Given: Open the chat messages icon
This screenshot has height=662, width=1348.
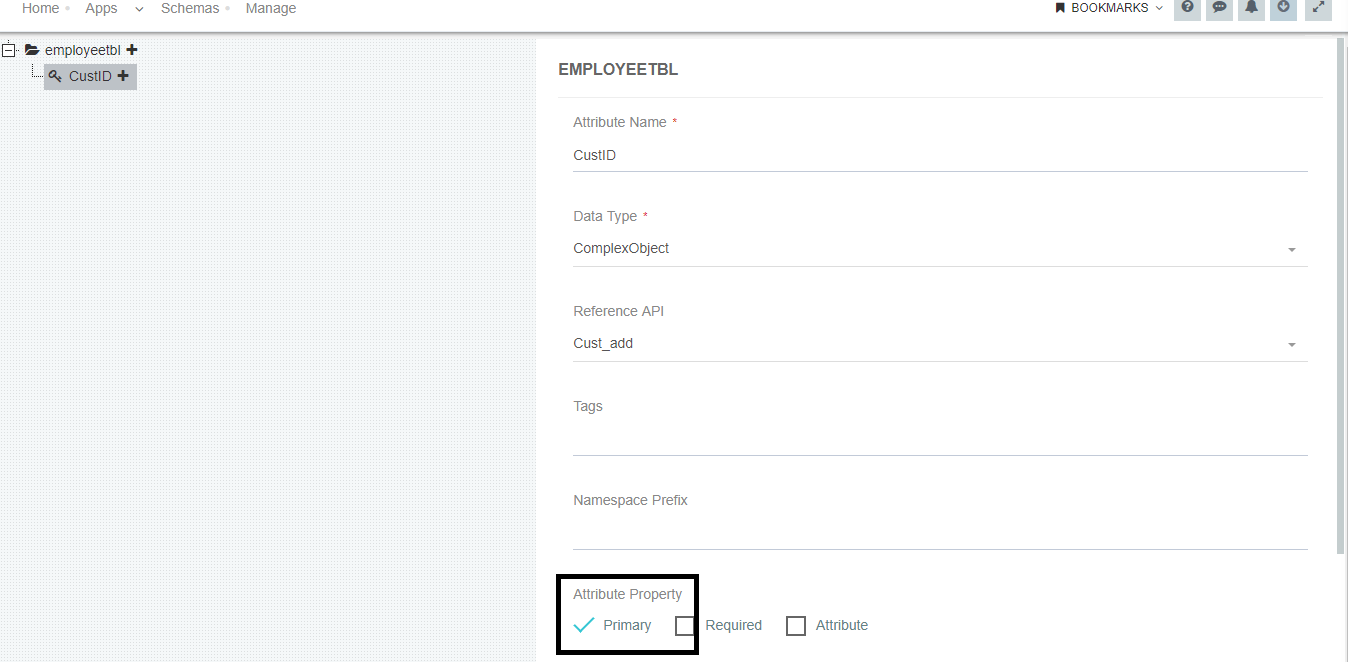Looking at the screenshot, I should pos(1219,8).
